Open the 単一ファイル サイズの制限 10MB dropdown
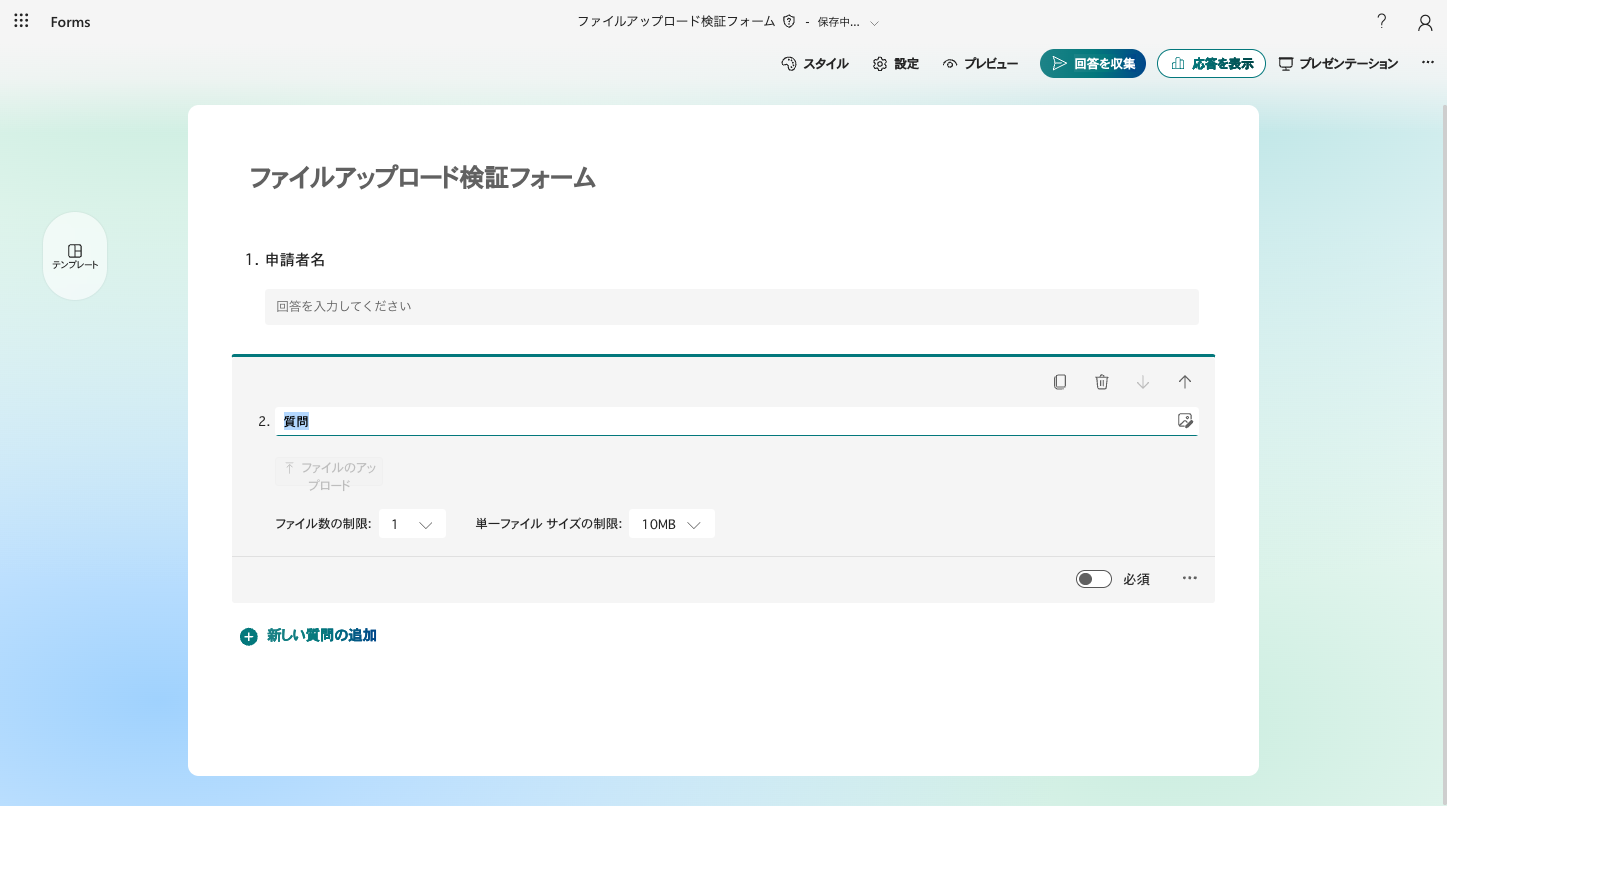Screen dimensions: 1607x895 (672, 524)
